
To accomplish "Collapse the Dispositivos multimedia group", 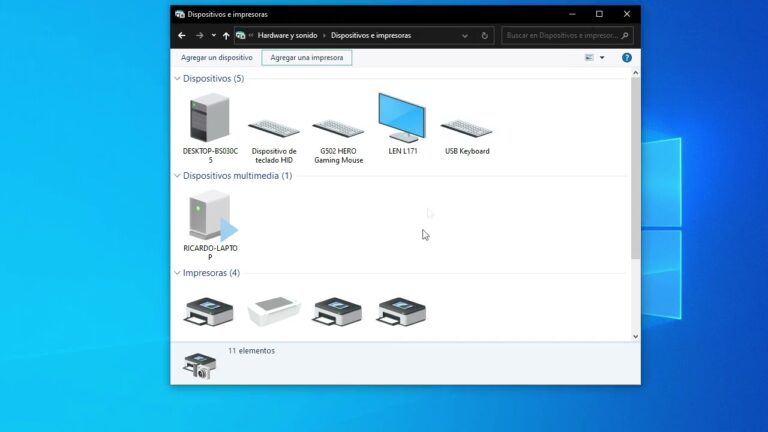I will (x=178, y=176).
